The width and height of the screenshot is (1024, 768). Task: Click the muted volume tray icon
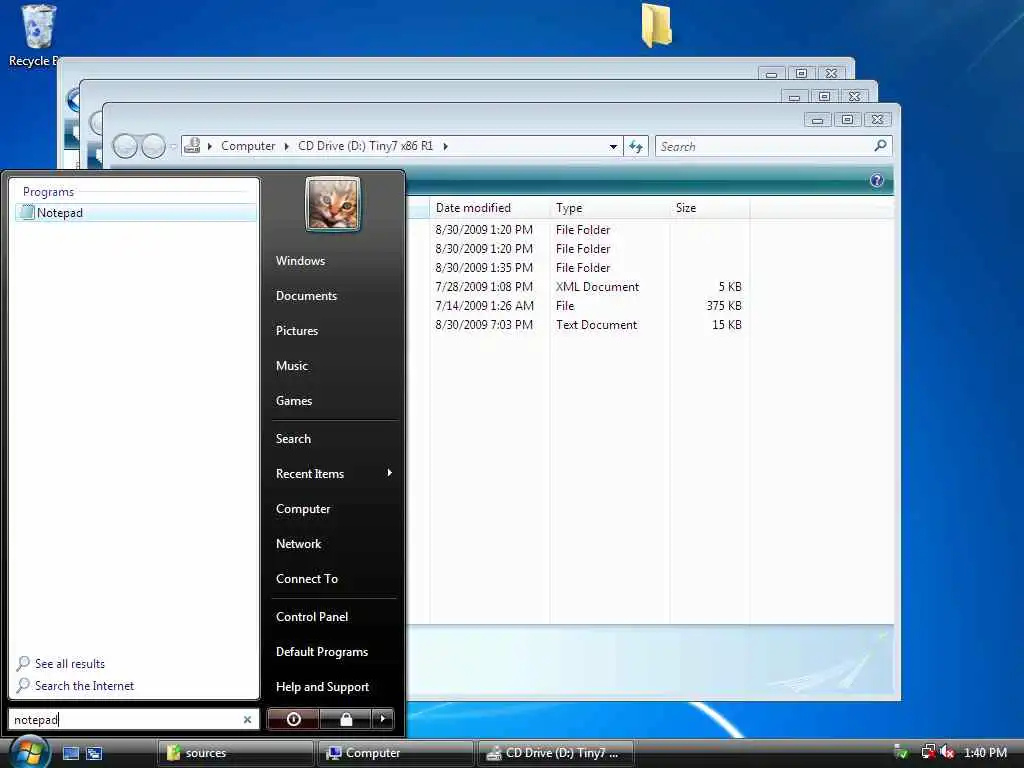pos(947,752)
